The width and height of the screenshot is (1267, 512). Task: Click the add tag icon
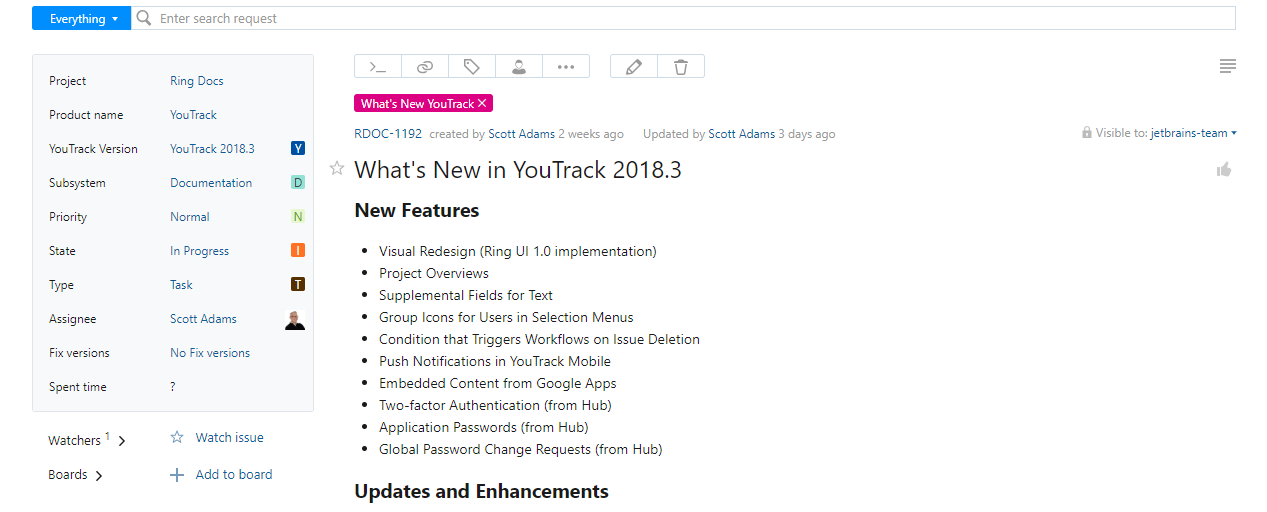(x=472, y=67)
